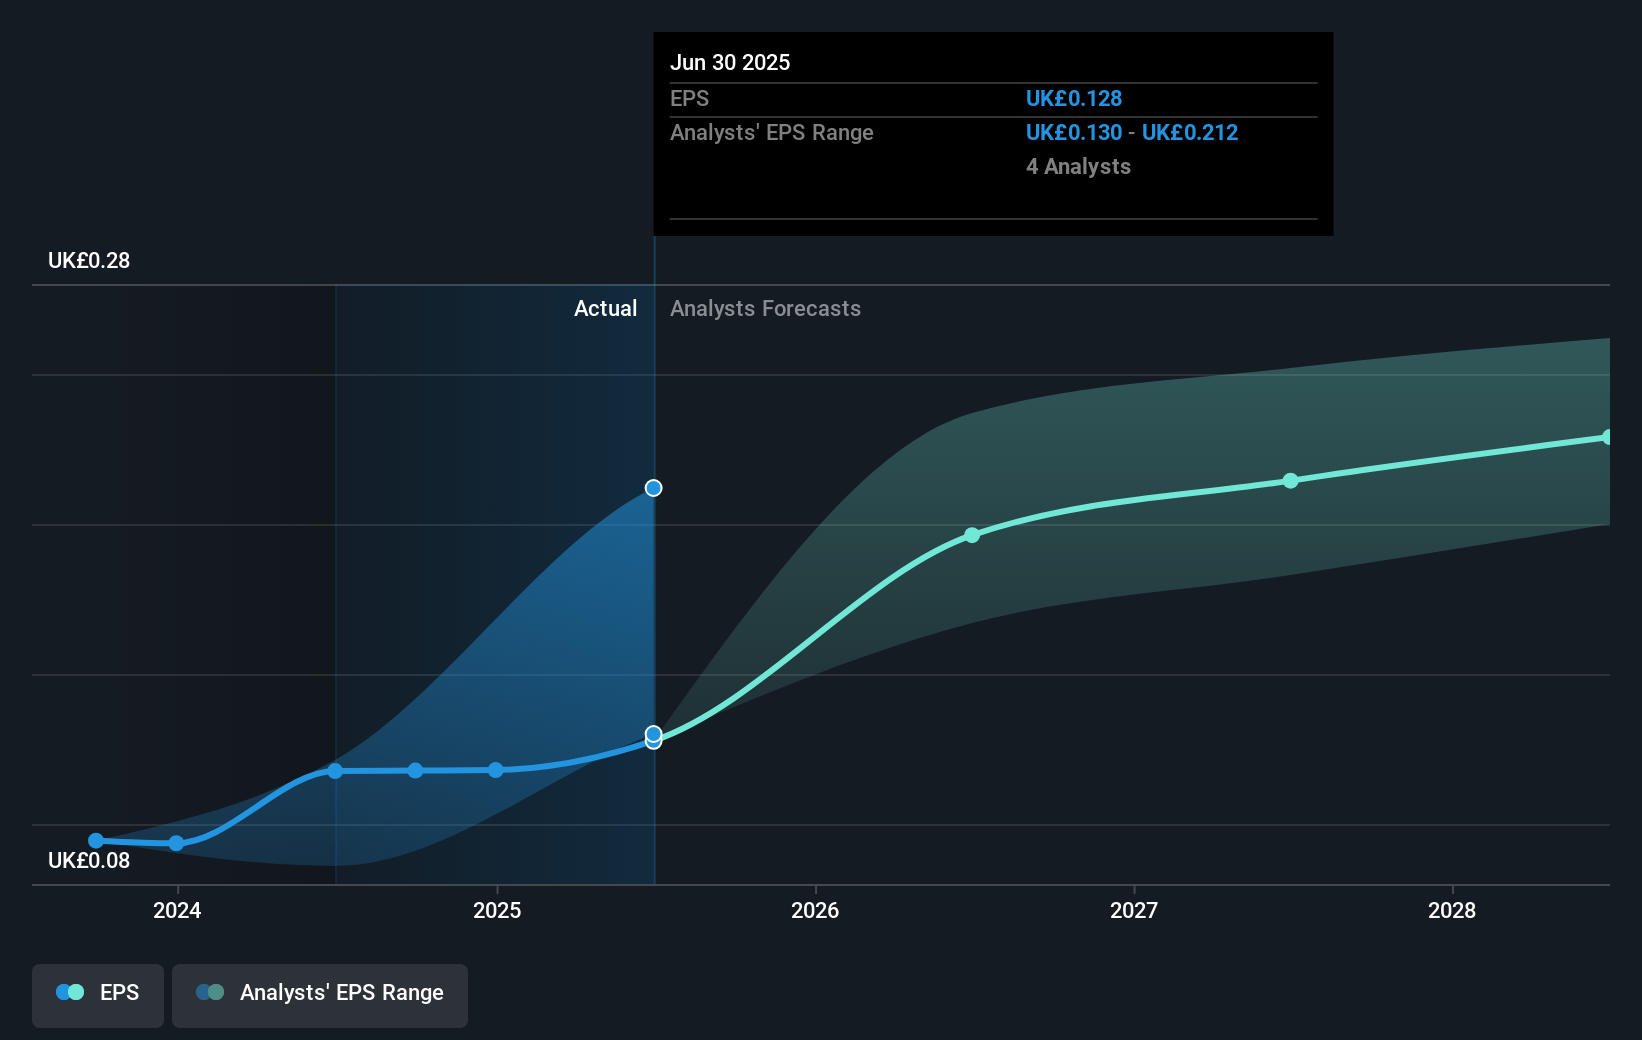
Task: Click the Jun 30 2025 tooltip header
Action: 731,62
